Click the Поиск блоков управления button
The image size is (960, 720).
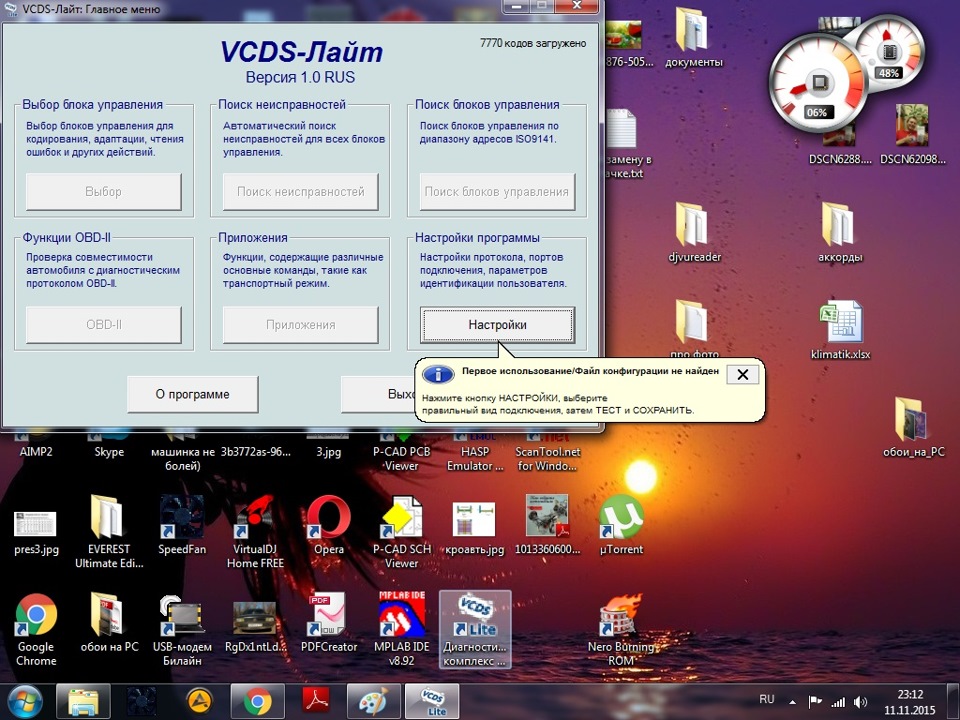(x=497, y=192)
